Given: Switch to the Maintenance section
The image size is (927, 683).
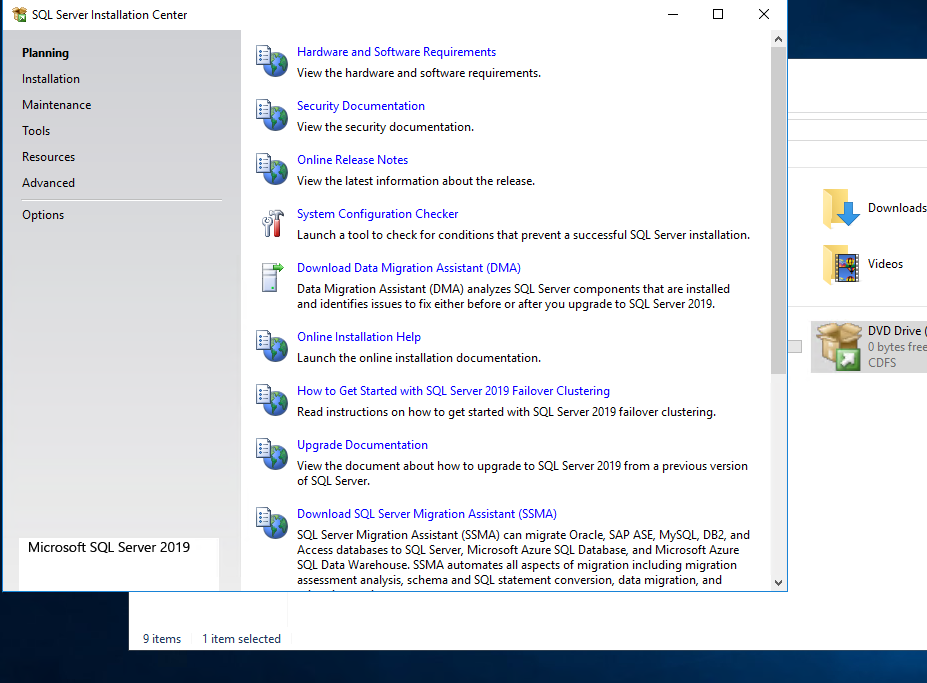Looking at the screenshot, I should point(57,105).
